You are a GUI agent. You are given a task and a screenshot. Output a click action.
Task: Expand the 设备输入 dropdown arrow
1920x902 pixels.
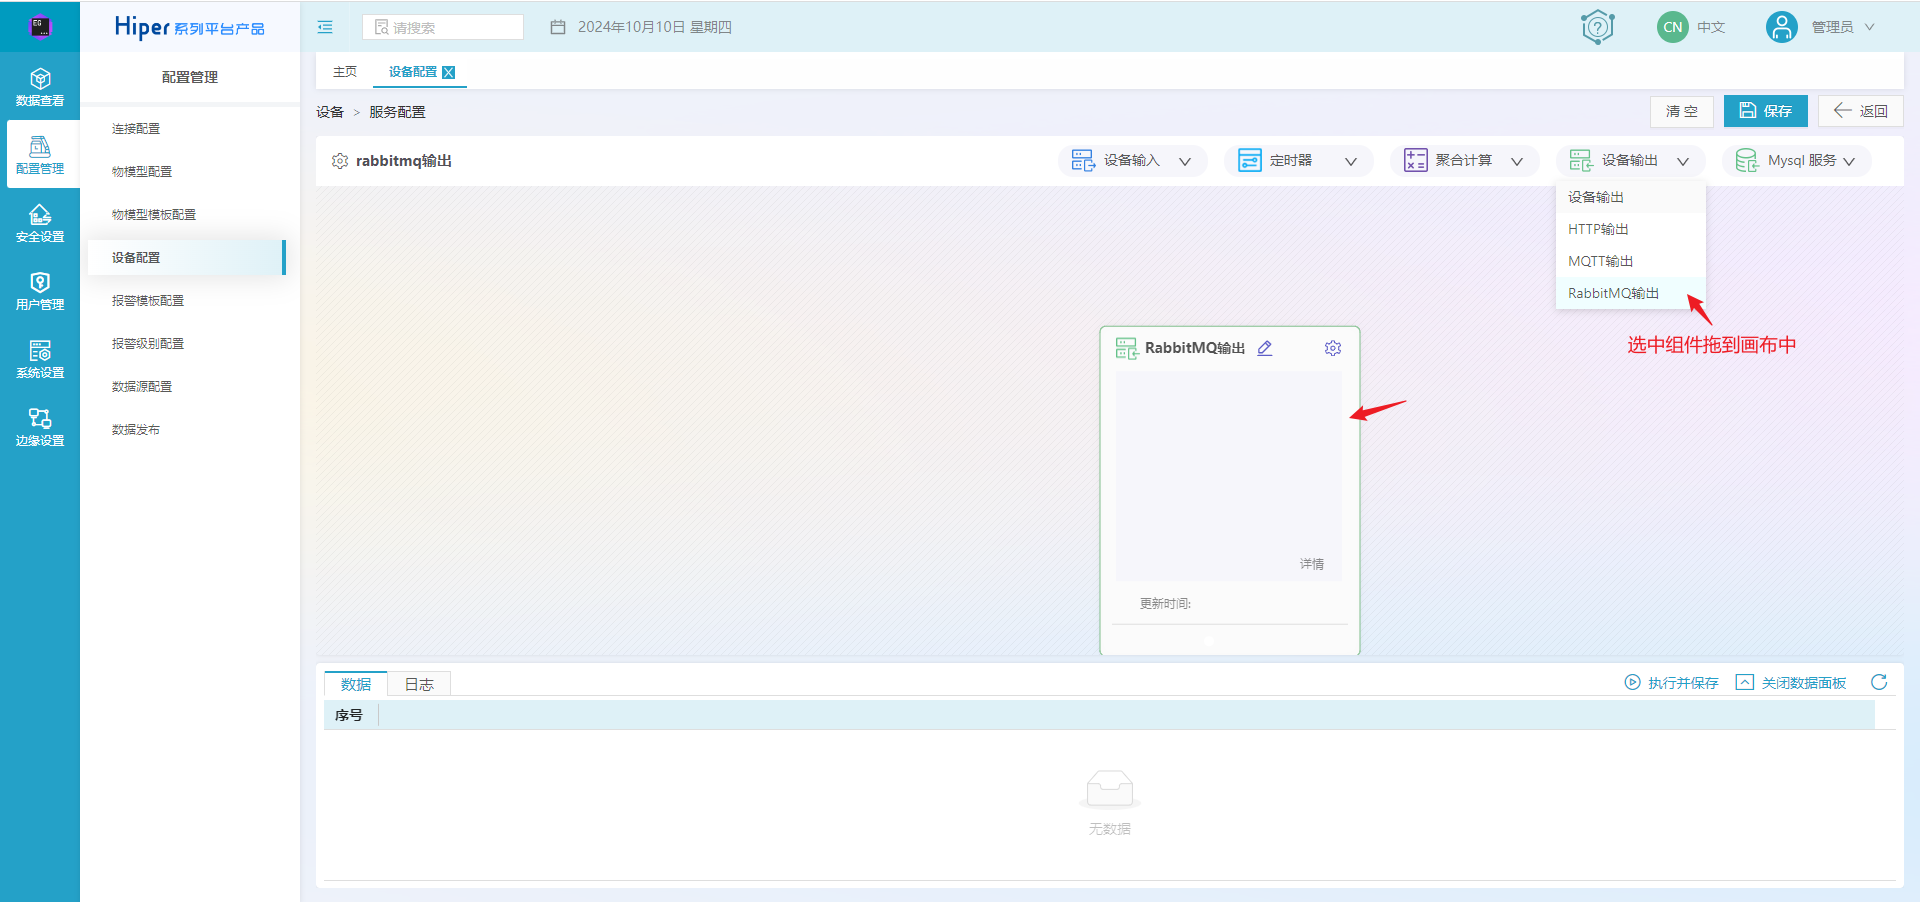[1185, 161]
